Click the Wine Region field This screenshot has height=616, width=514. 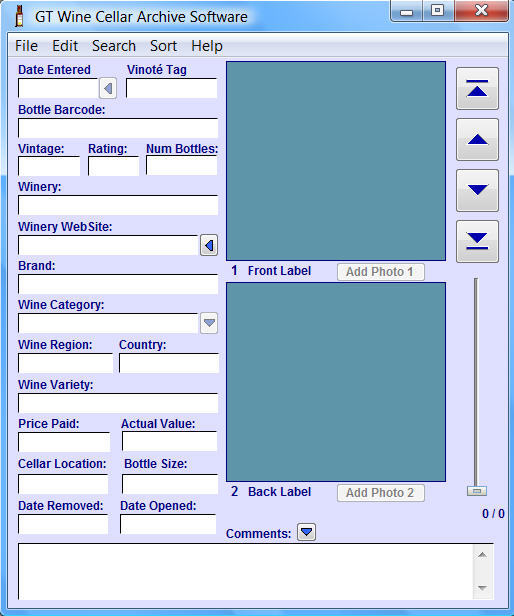point(65,363)
